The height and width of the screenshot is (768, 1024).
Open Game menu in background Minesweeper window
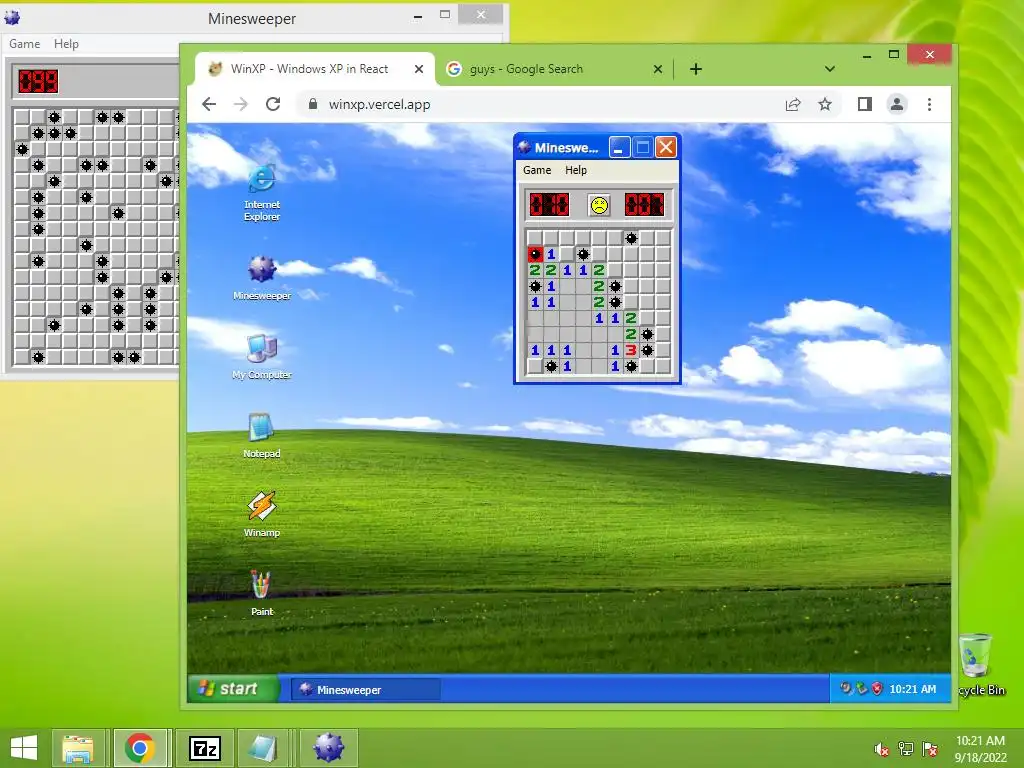[x=24, y=44]
